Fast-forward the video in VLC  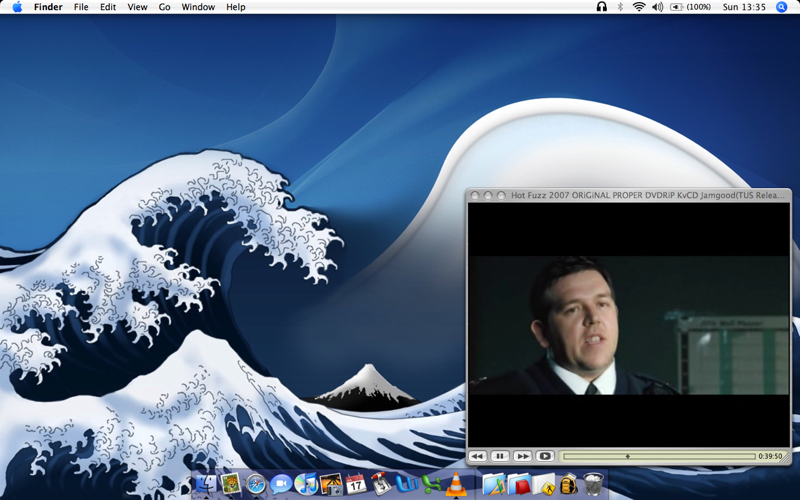click(522, 456)
